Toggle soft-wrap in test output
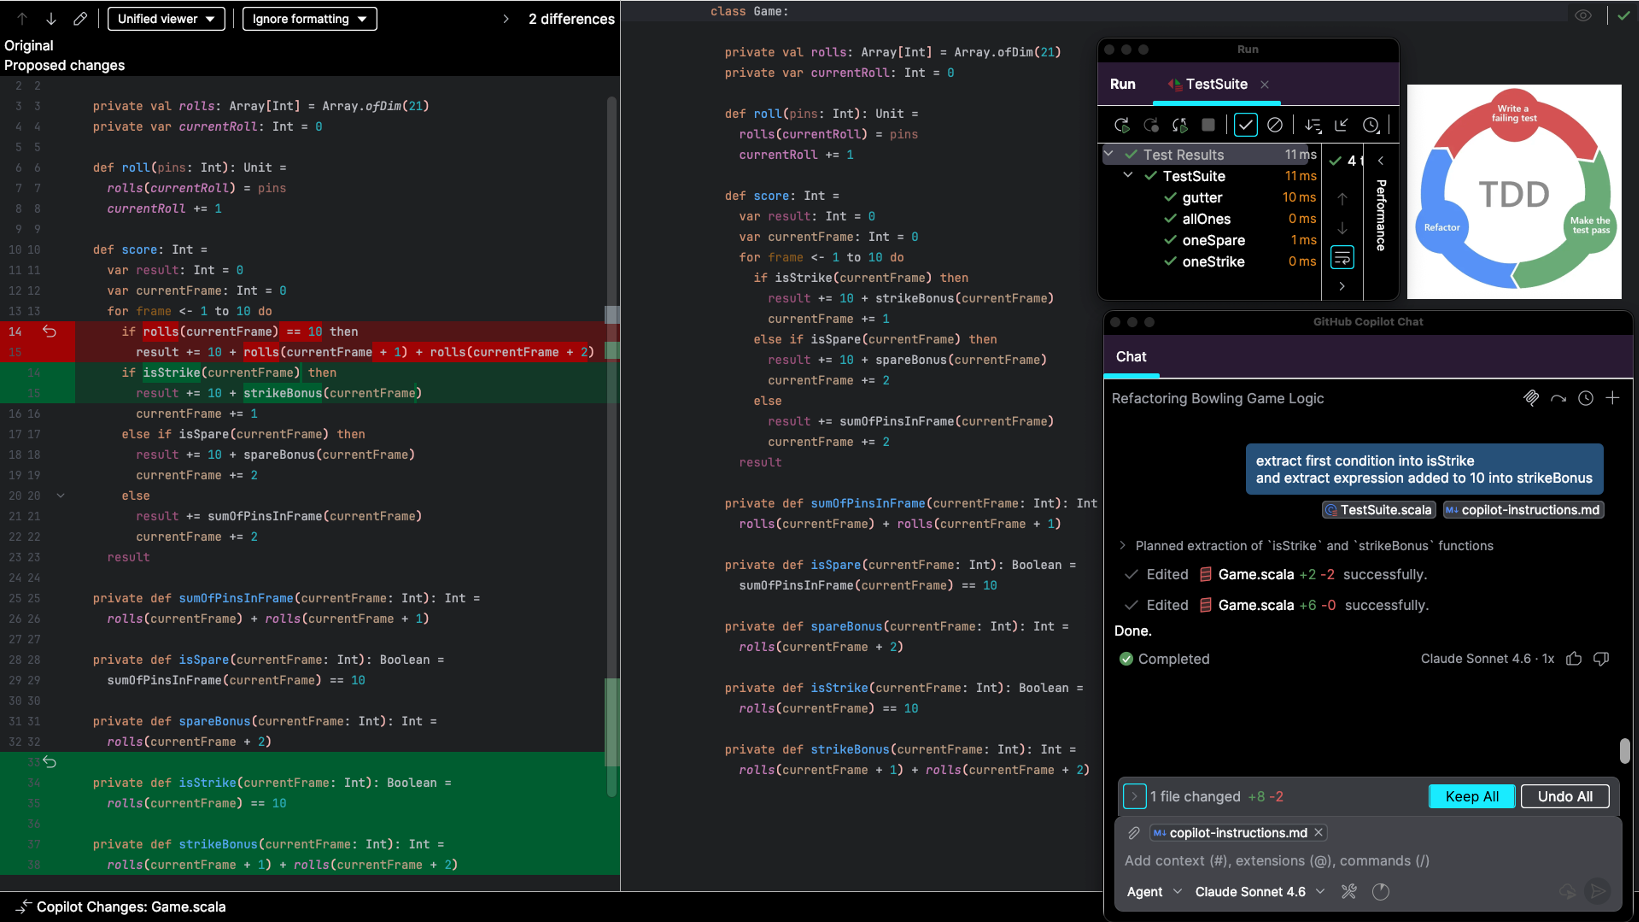1639x922 pixels. tap(1342, 258)
